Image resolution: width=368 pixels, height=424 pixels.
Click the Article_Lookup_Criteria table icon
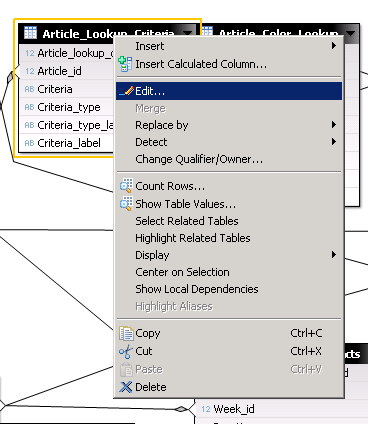tap(31, 33)
